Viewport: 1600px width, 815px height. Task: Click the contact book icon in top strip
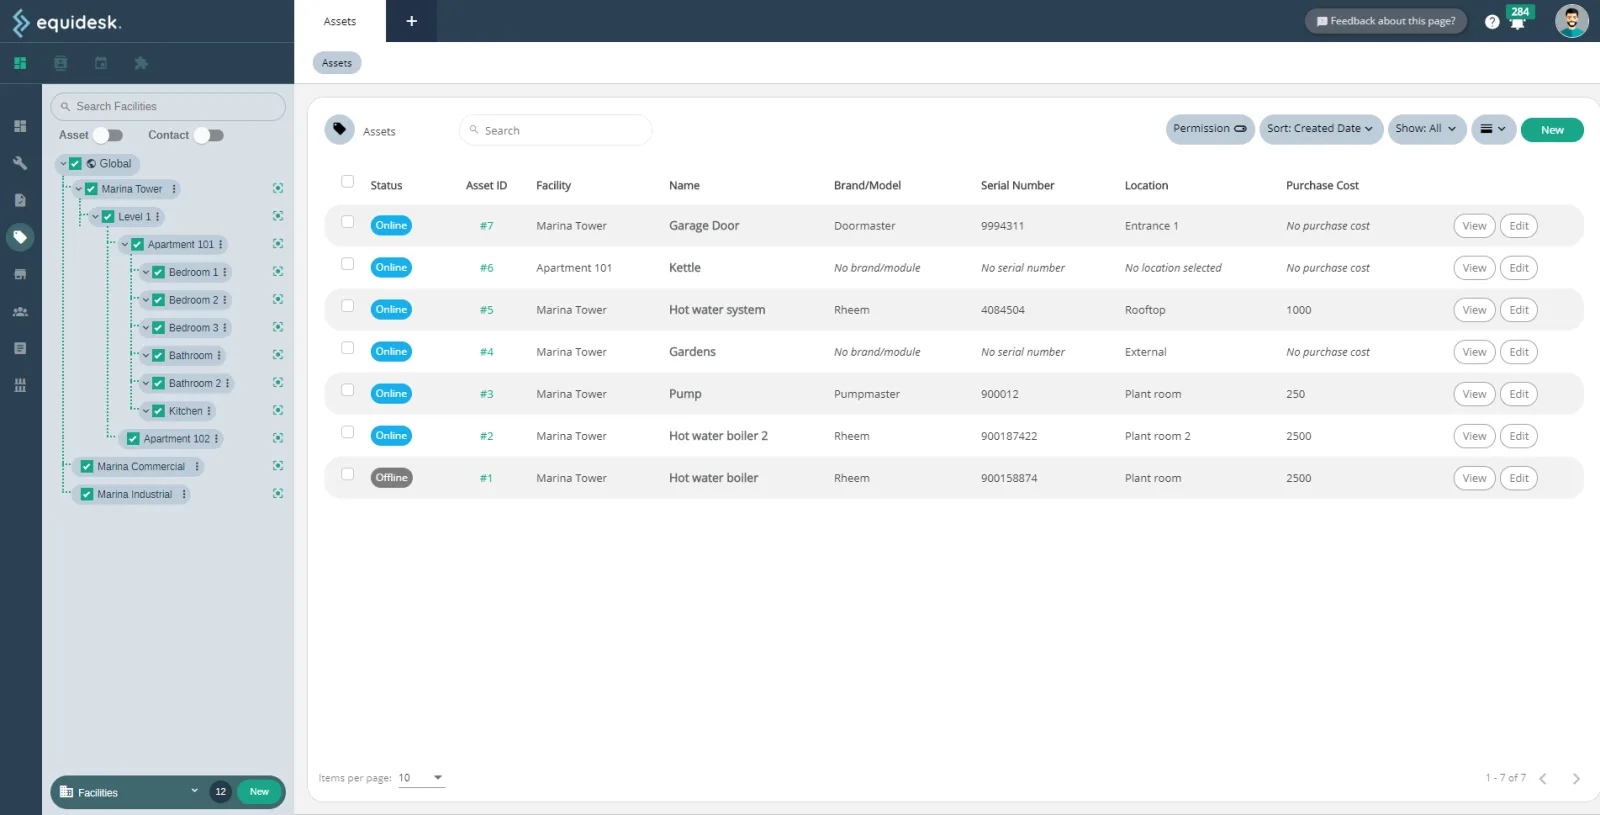(60, 63)
